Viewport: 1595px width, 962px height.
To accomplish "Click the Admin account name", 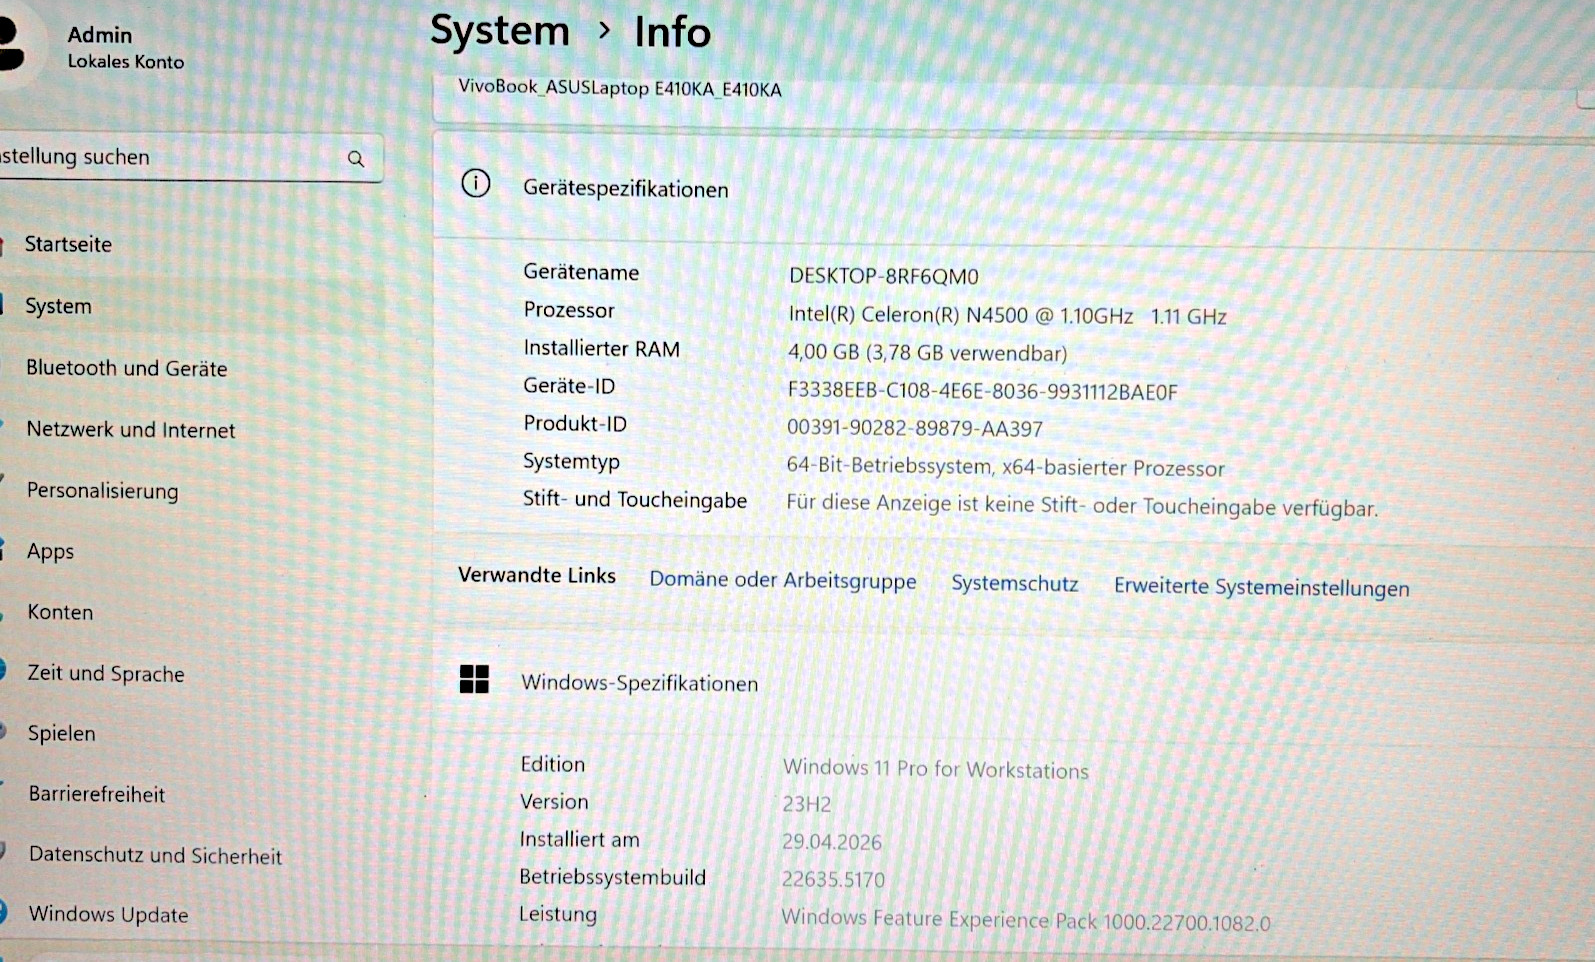I will click(100, 35).
